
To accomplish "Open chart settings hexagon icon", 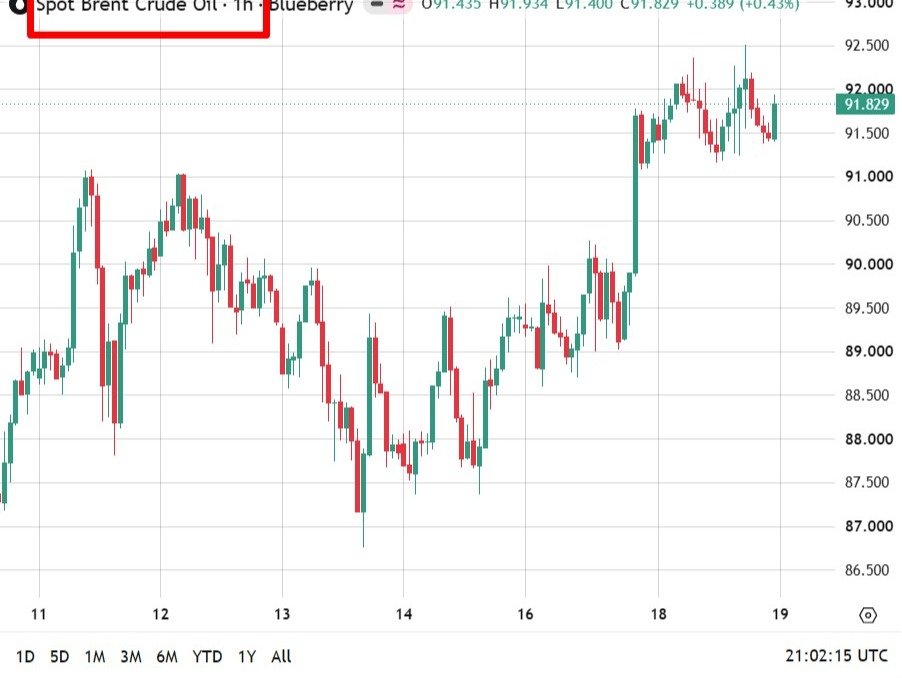I will 867,615.
